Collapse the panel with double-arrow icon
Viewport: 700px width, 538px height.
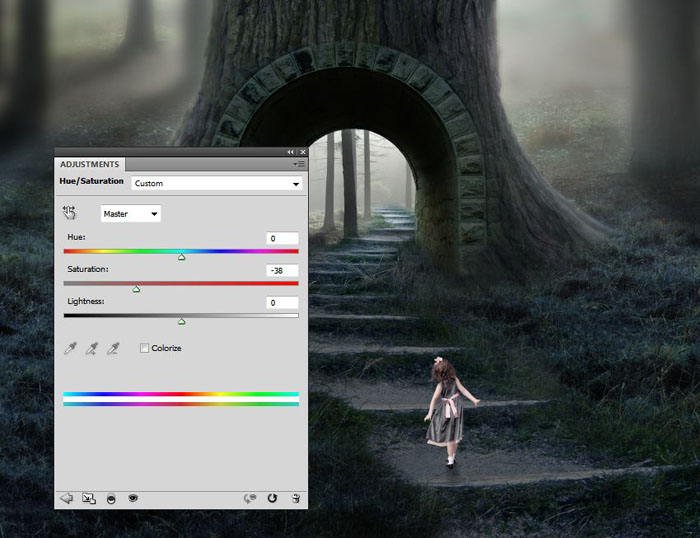point(291,152)
